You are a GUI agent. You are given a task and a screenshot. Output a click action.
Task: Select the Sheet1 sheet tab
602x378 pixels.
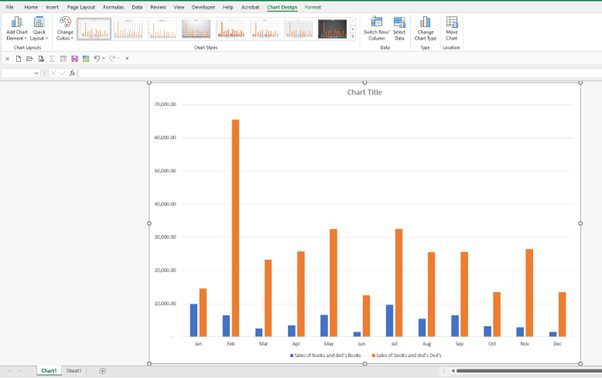(74, 371)
